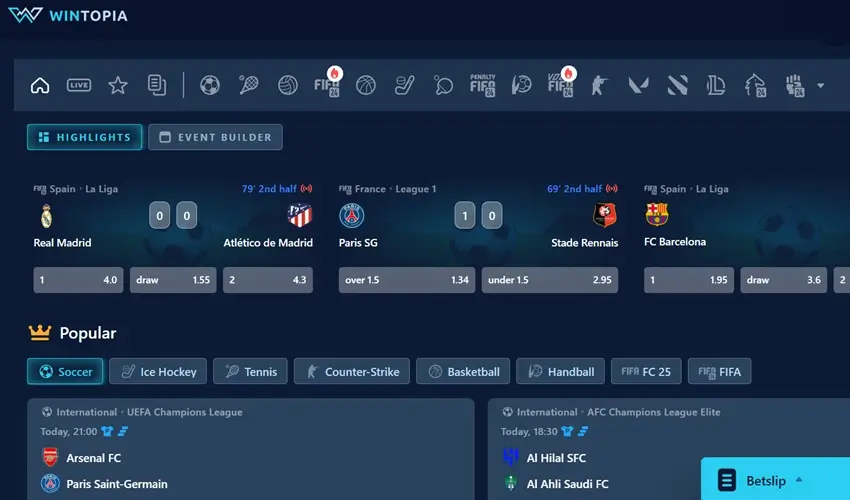Open the Paris Saint-Germain team row
Image resolution: width=850 pixels, height=500 pixels.
pyautogui.click(x=104, y=484)
